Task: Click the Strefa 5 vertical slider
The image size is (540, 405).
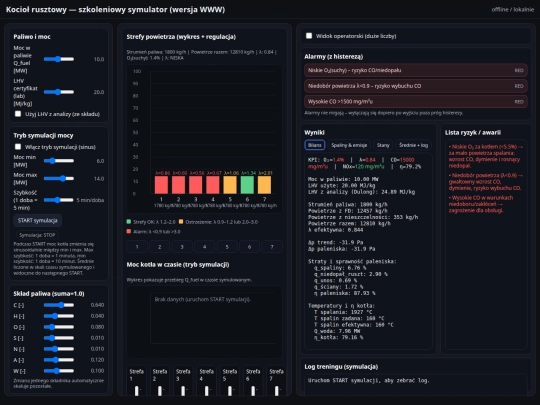Action: (x=230, y=391)
